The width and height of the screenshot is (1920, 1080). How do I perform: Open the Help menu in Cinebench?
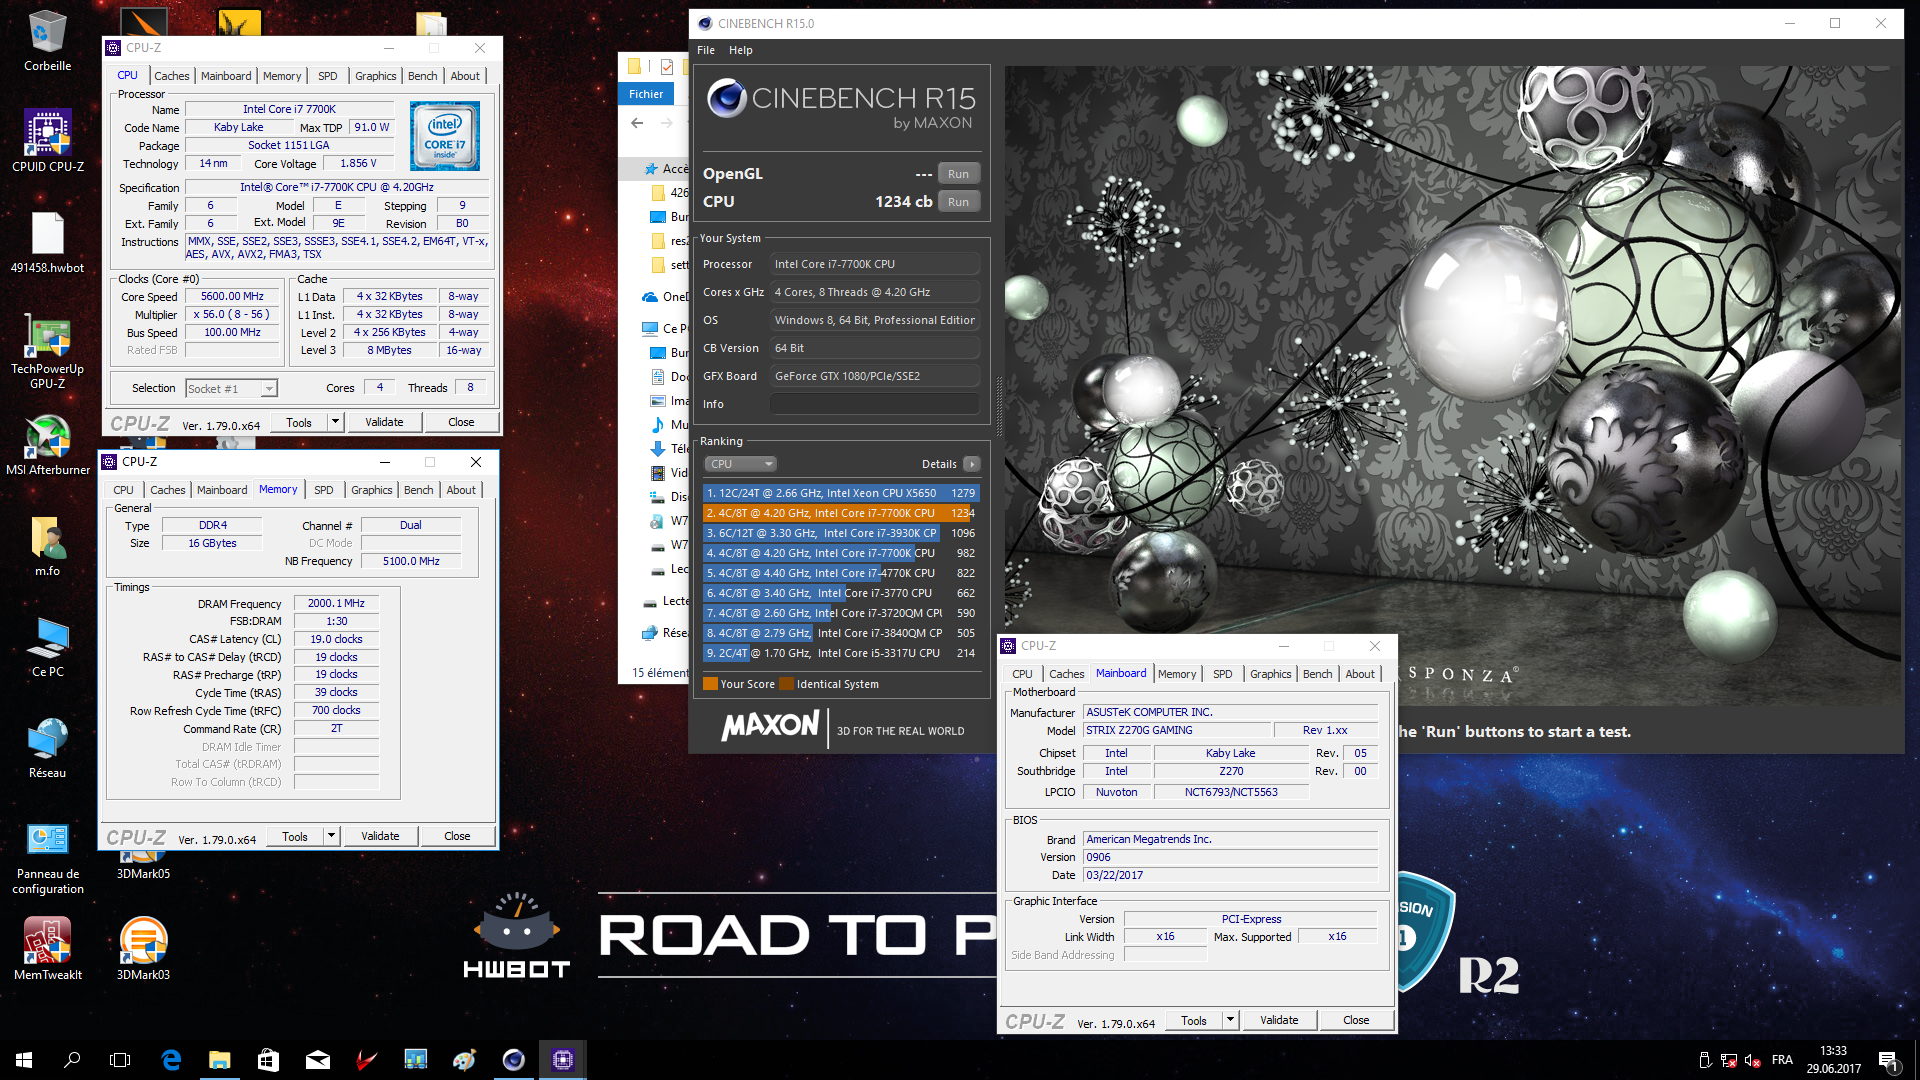pos(740,50)
